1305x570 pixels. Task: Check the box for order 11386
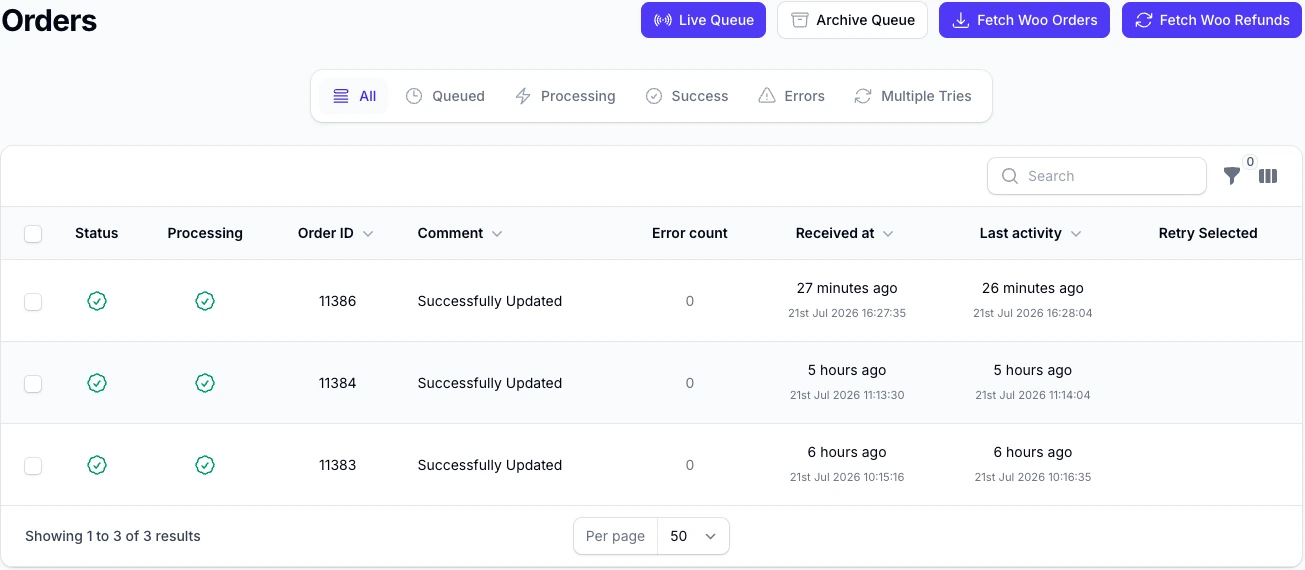(33, 302)
